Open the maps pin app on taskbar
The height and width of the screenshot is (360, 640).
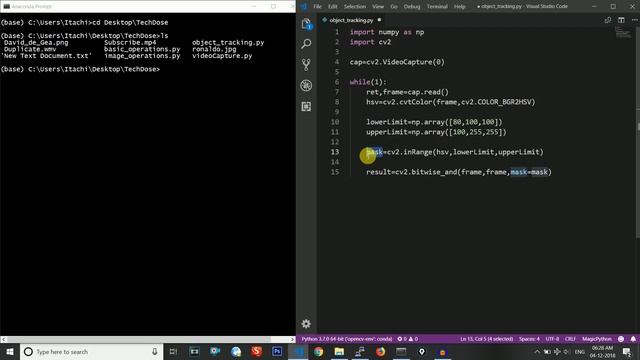(x=422, y=351)
